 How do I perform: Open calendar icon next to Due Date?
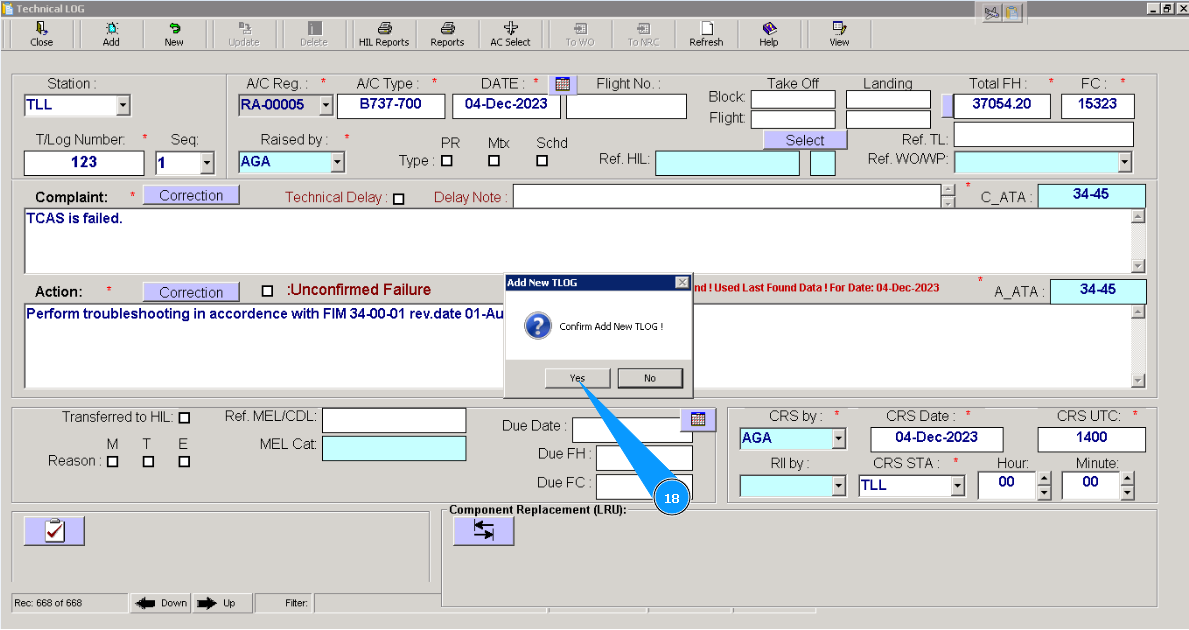[698, 419]
